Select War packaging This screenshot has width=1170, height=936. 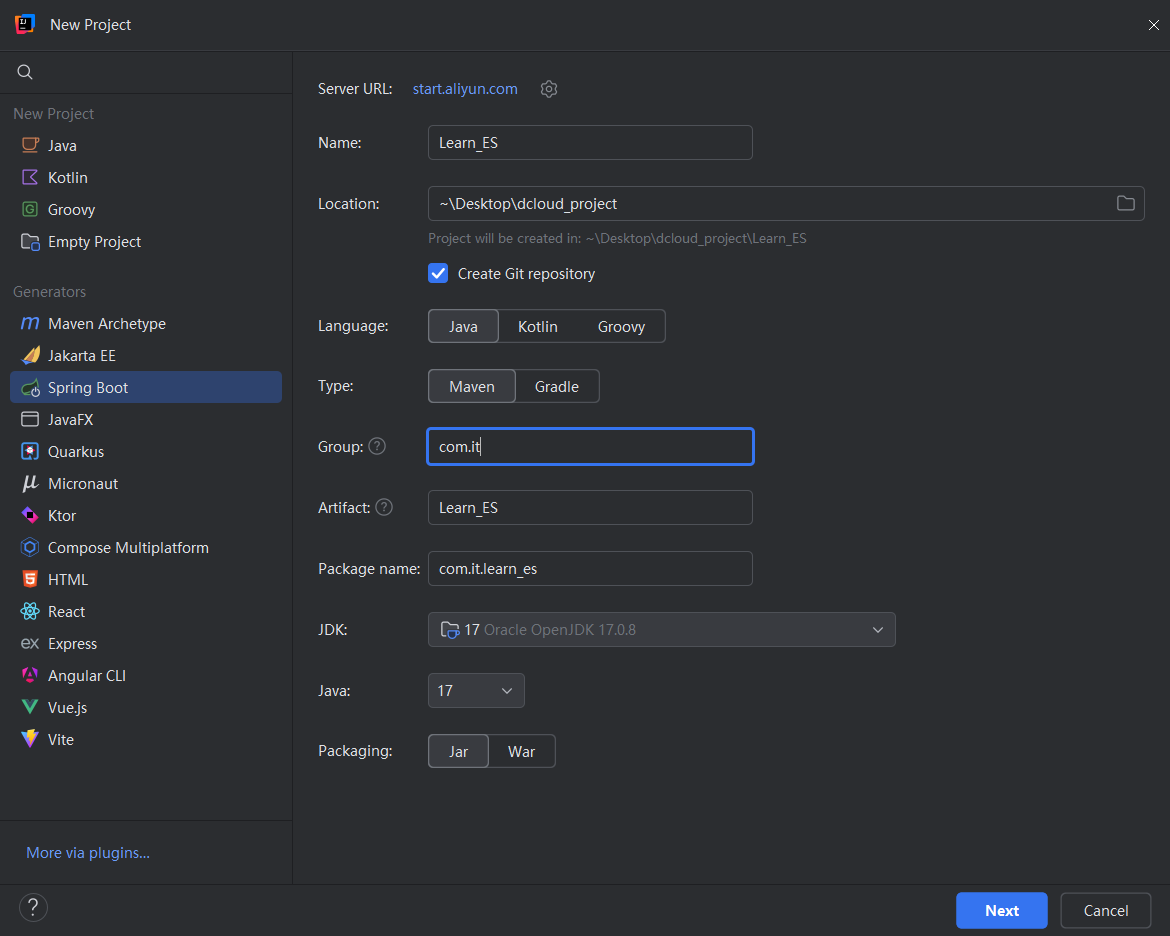click(522, 751)
